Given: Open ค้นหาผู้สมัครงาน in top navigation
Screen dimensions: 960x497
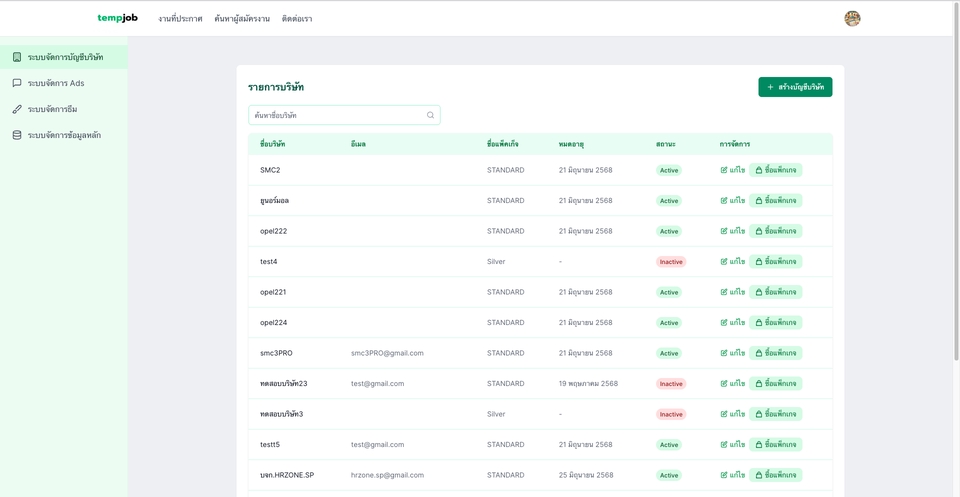Looking at the screenshot, I should click(242, 19).
